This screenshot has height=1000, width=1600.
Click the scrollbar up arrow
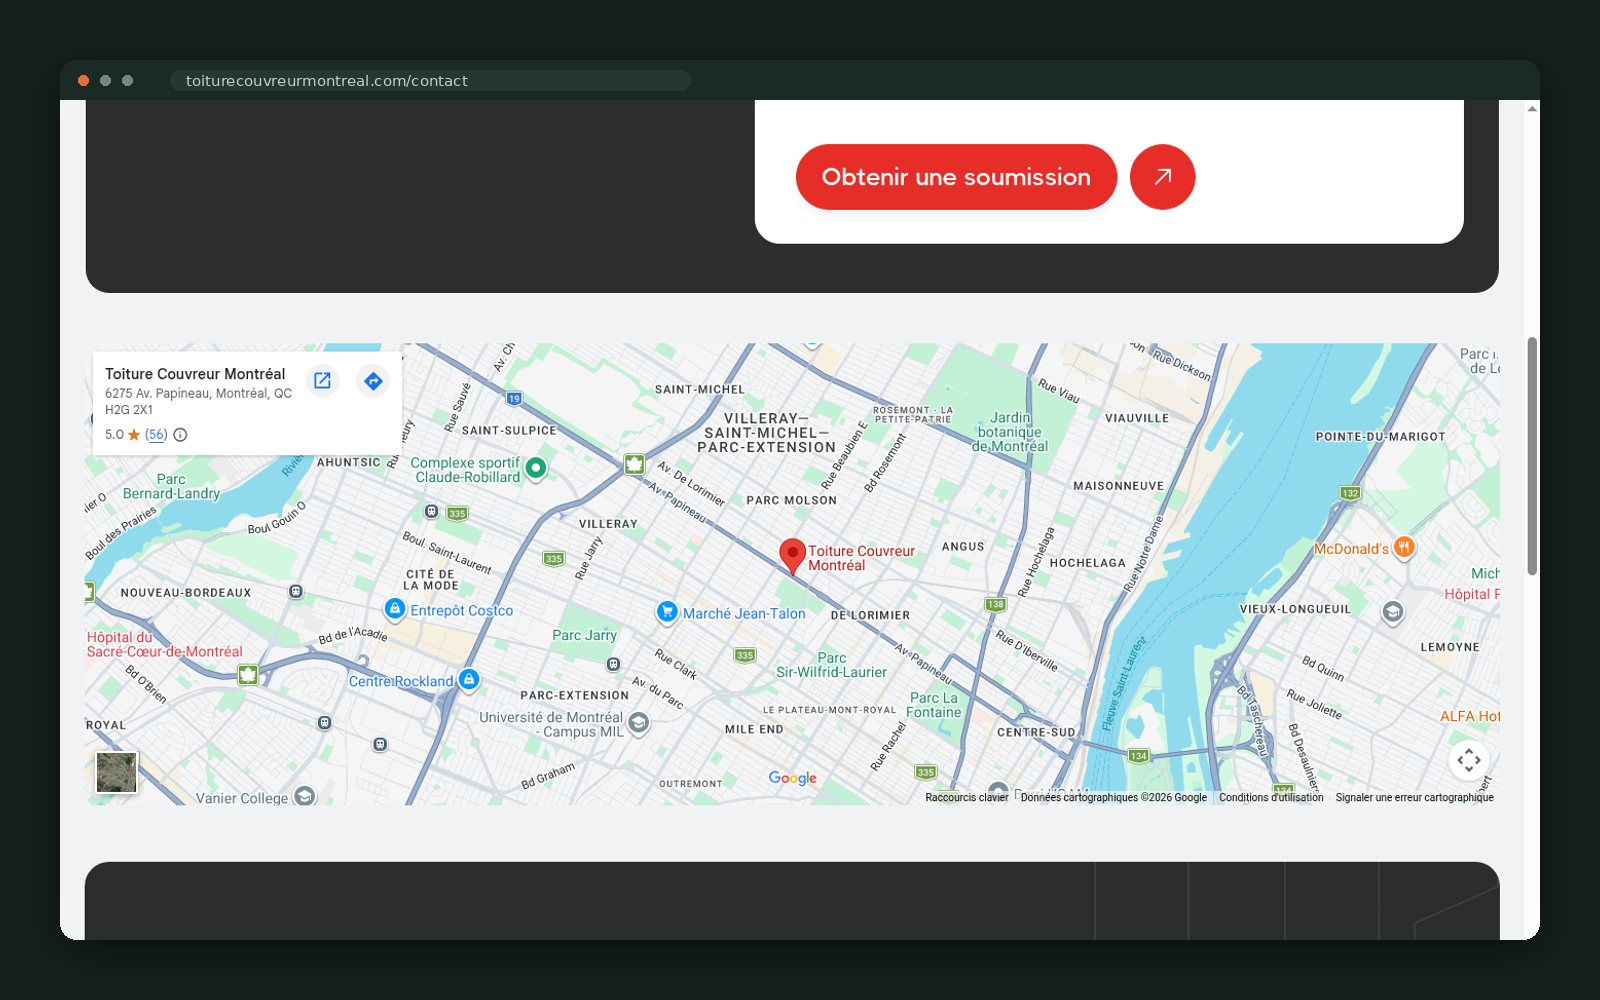click(x=1532, y=108)
